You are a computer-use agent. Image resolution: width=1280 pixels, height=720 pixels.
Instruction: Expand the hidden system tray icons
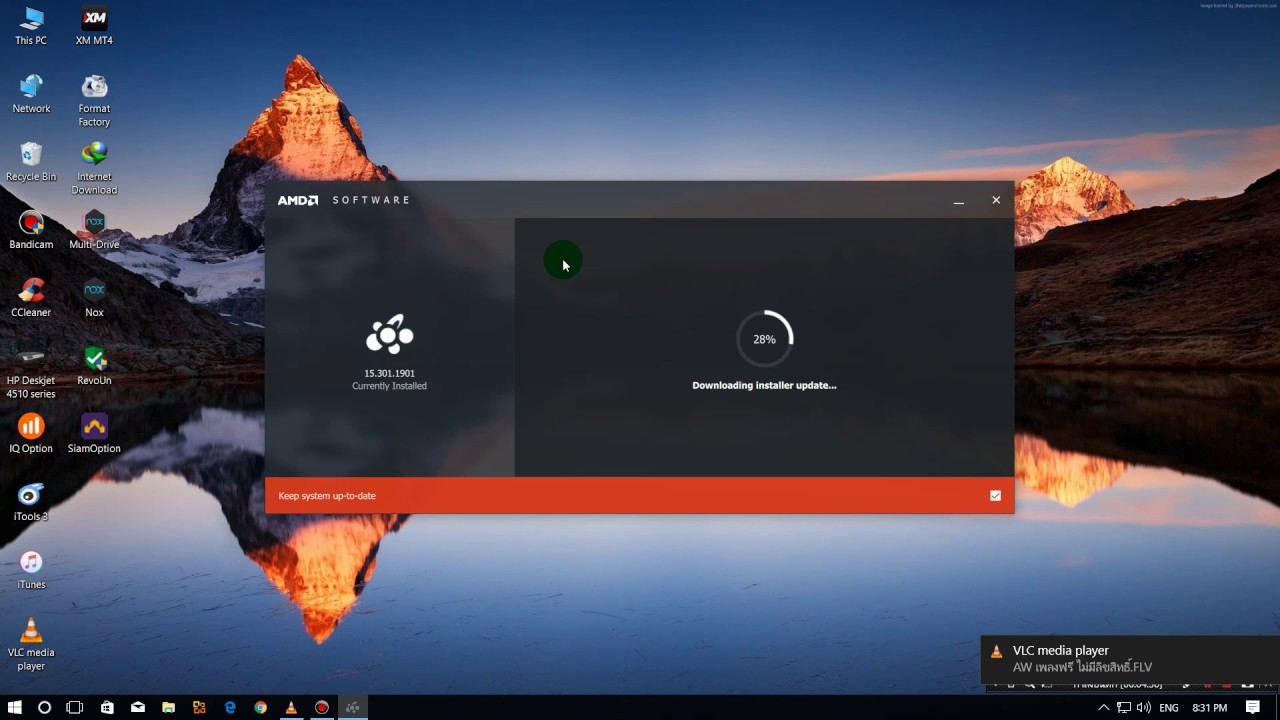coord(1103,707)
